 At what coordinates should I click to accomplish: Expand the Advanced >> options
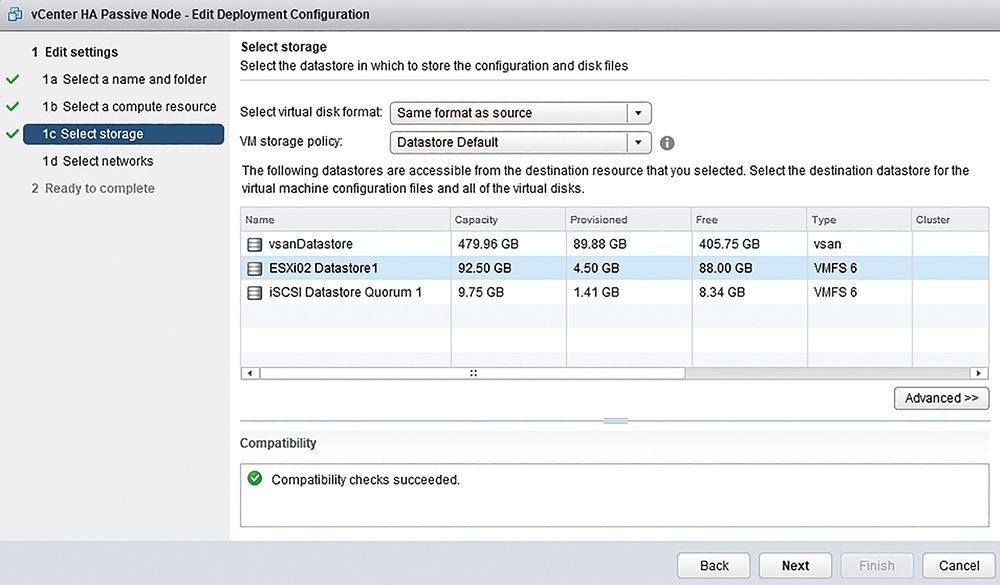click(x=941, y=398)
